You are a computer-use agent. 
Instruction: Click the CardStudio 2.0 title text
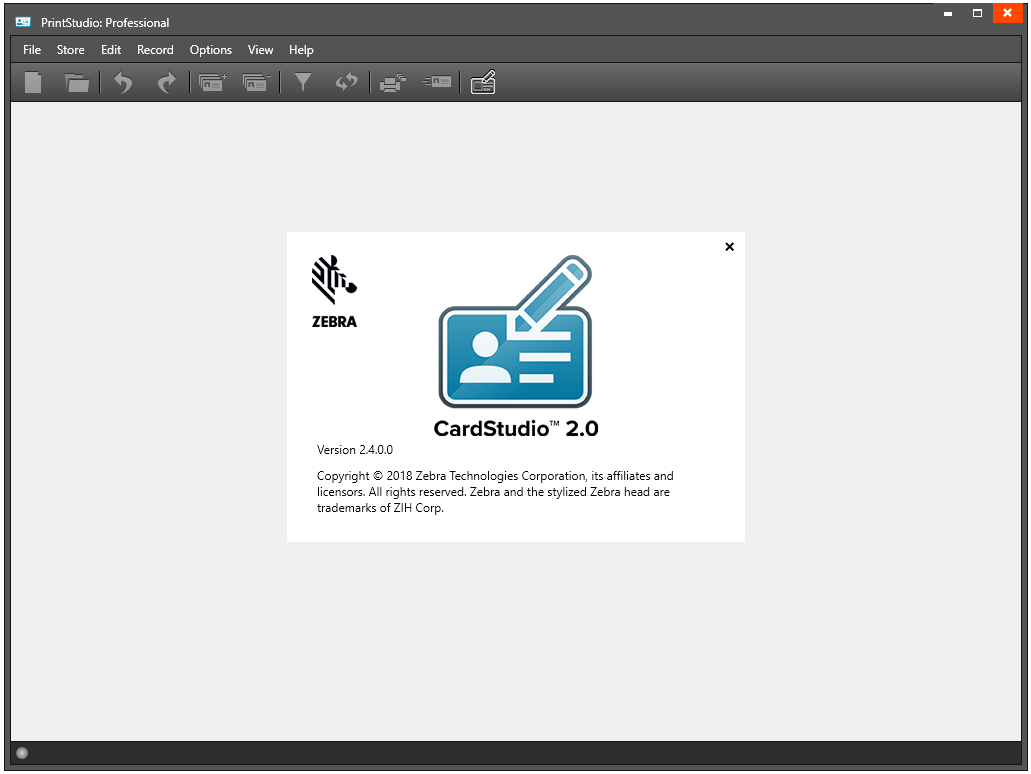pos(516,429)
